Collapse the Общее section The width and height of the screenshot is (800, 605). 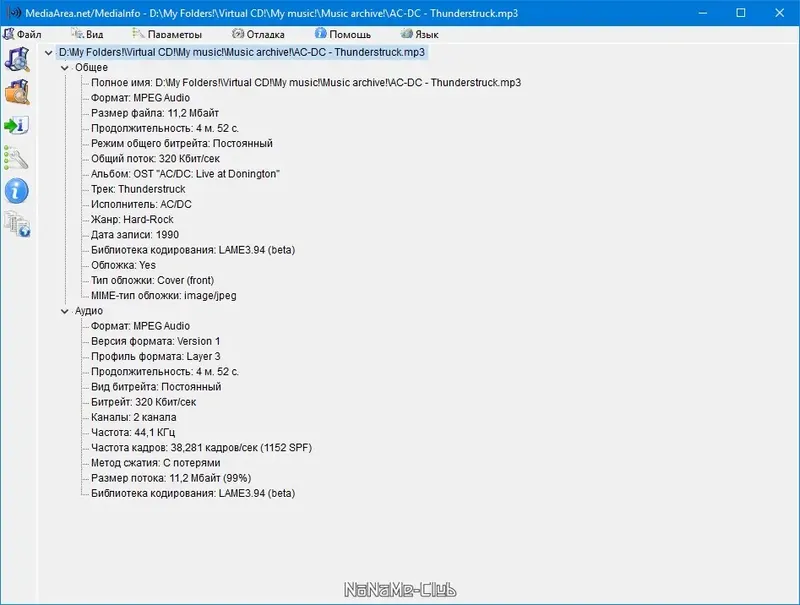point(65,68)
